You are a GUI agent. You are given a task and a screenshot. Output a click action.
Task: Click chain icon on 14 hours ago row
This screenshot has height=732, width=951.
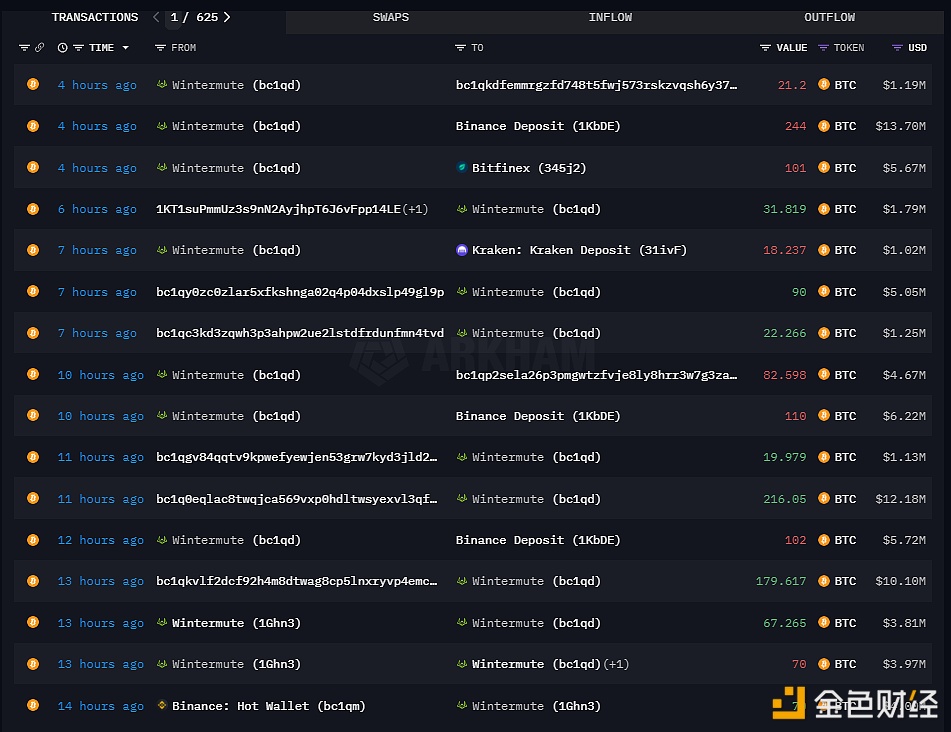pos(33,705)
